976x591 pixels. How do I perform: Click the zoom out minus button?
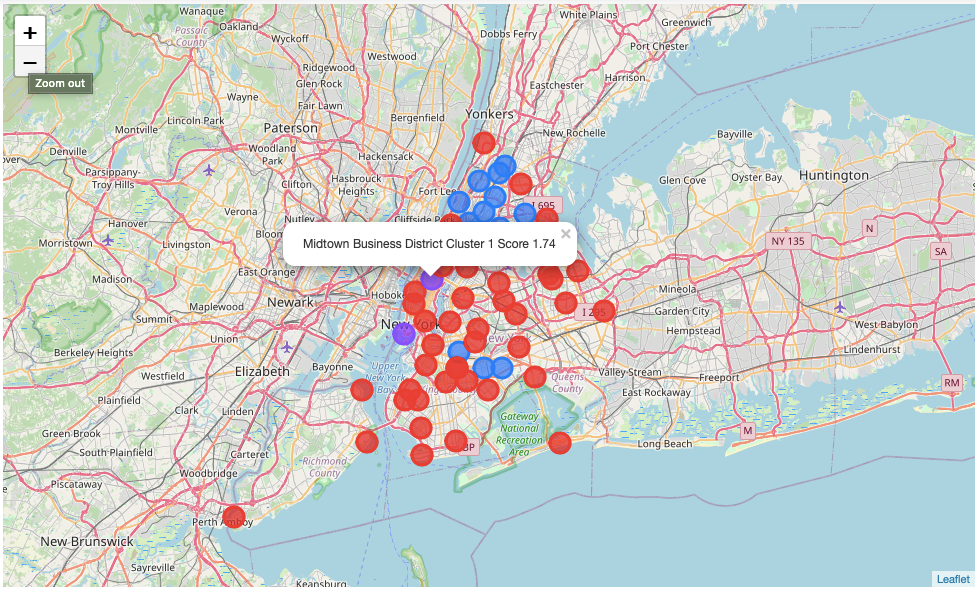coord(28,62)
